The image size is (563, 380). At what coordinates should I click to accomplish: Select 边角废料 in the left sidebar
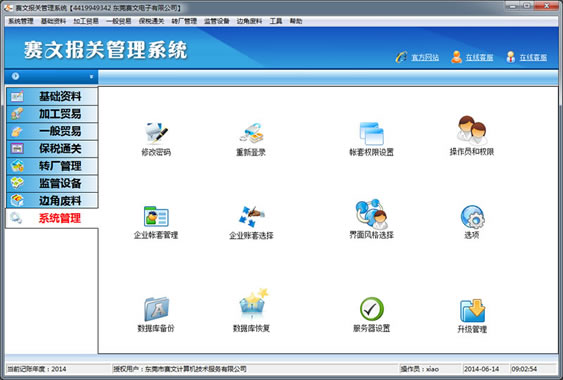pyautogui.click(x=52, y=201)
